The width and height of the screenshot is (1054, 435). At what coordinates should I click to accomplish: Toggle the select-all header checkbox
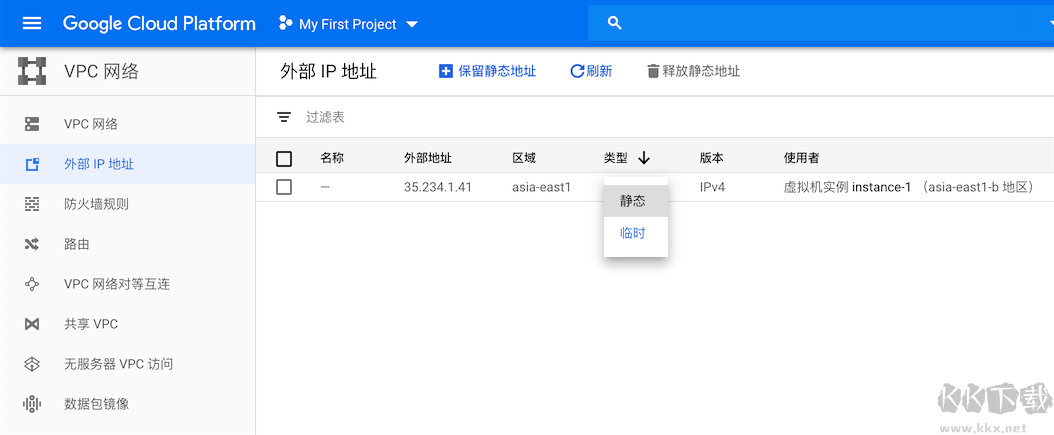pos(284,159)
